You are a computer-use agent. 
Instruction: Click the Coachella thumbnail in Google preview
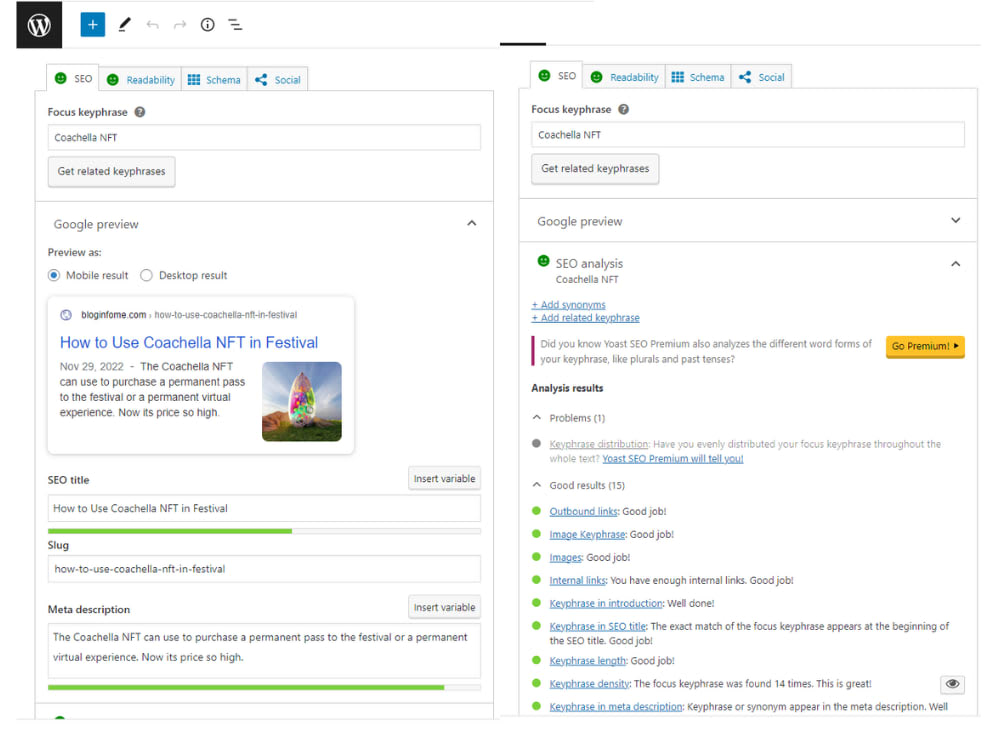(x=302, y=402)
